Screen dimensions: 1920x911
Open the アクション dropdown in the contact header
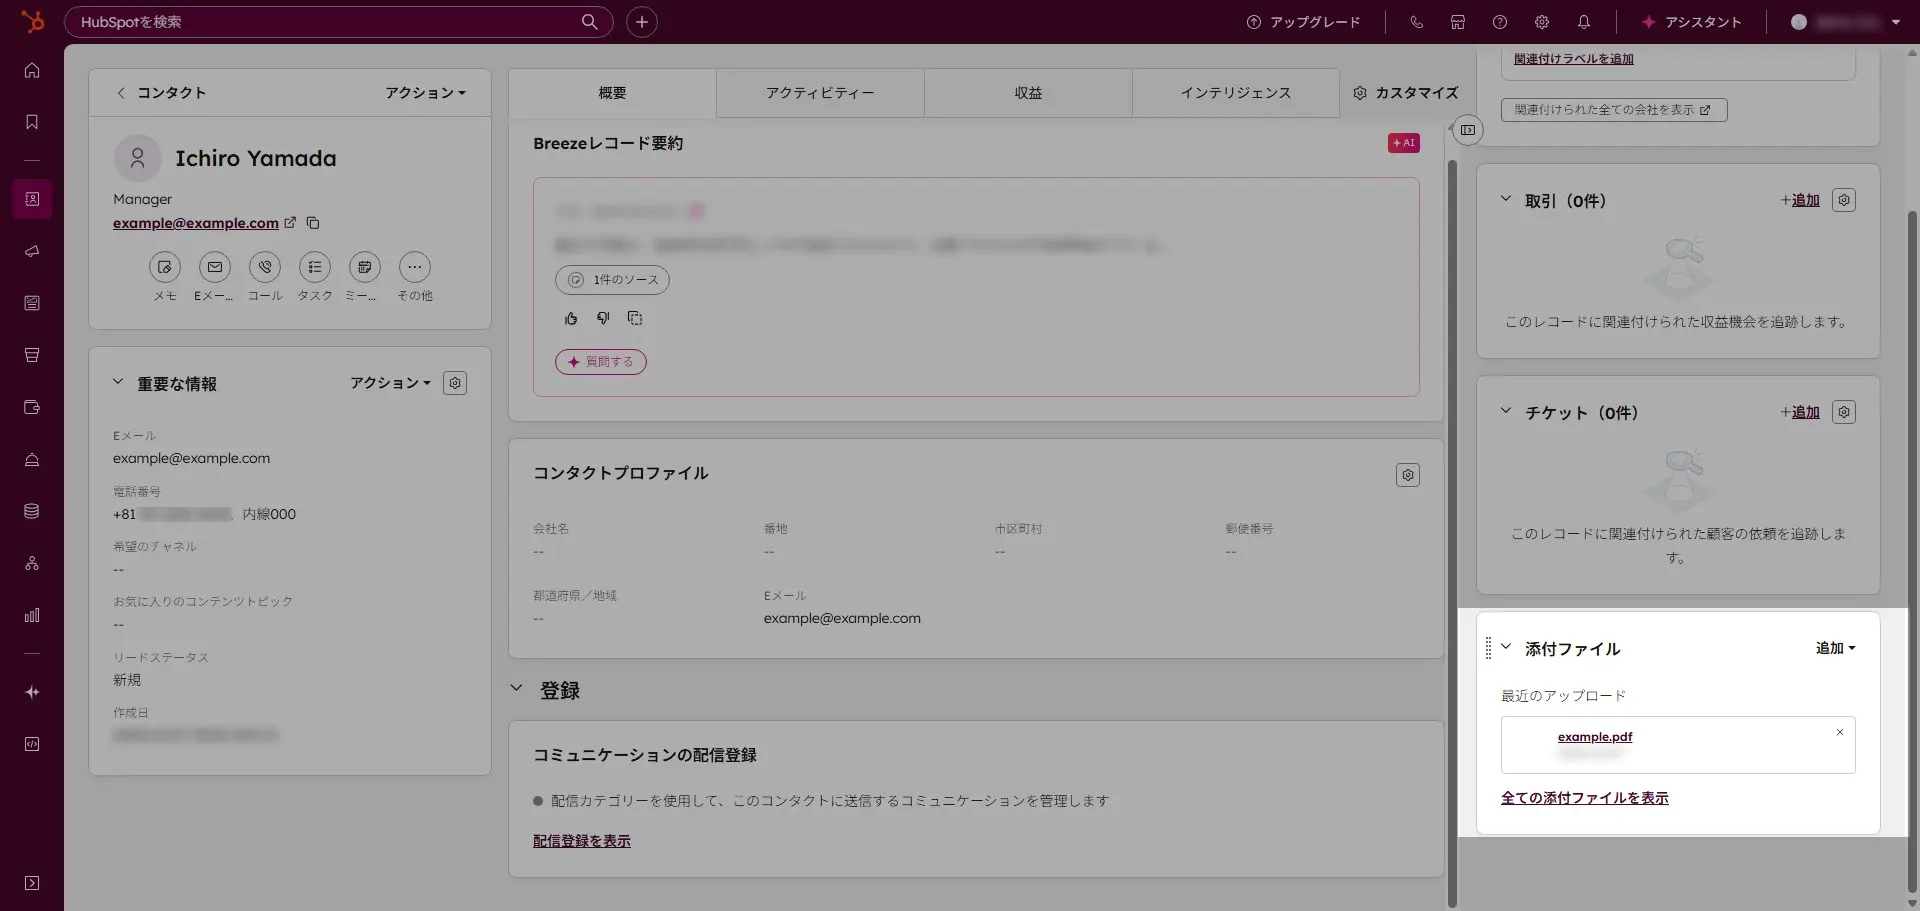tap(425, 92)
